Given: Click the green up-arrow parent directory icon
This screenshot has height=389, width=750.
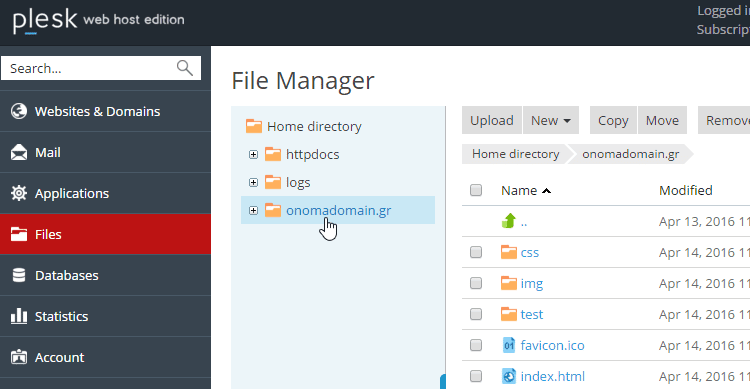Looking at the screenshot, I should pyautogui.click(x=509, y=221).
